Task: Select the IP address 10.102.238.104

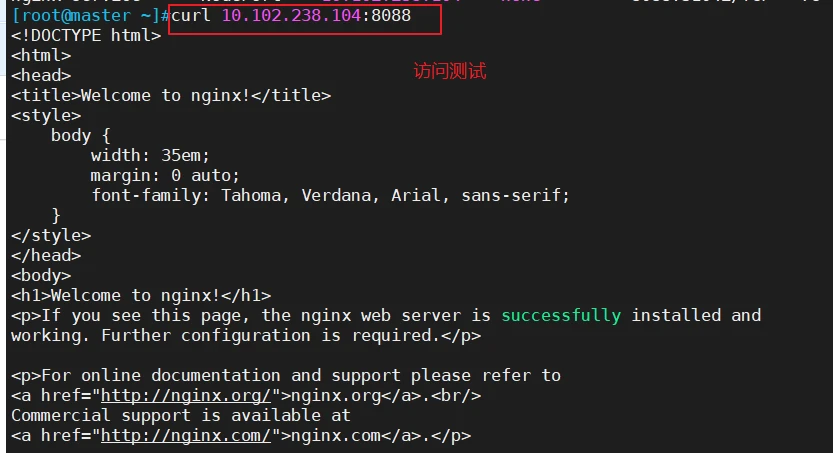Action: point(291,15)
